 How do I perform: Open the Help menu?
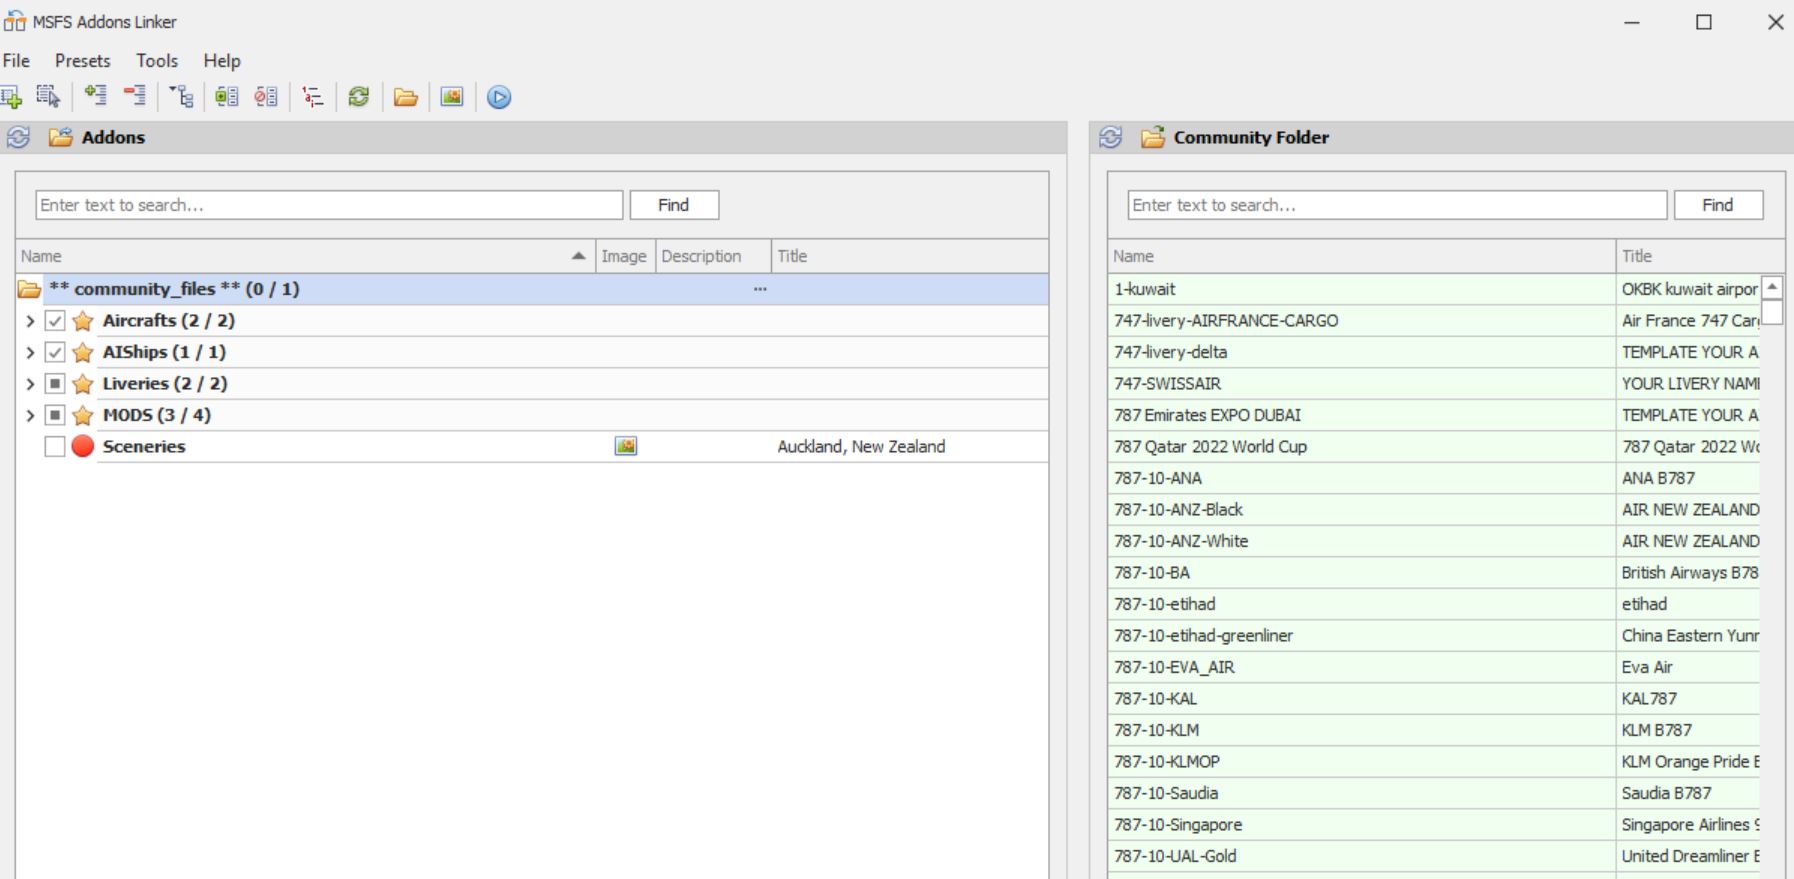point(222,61)
